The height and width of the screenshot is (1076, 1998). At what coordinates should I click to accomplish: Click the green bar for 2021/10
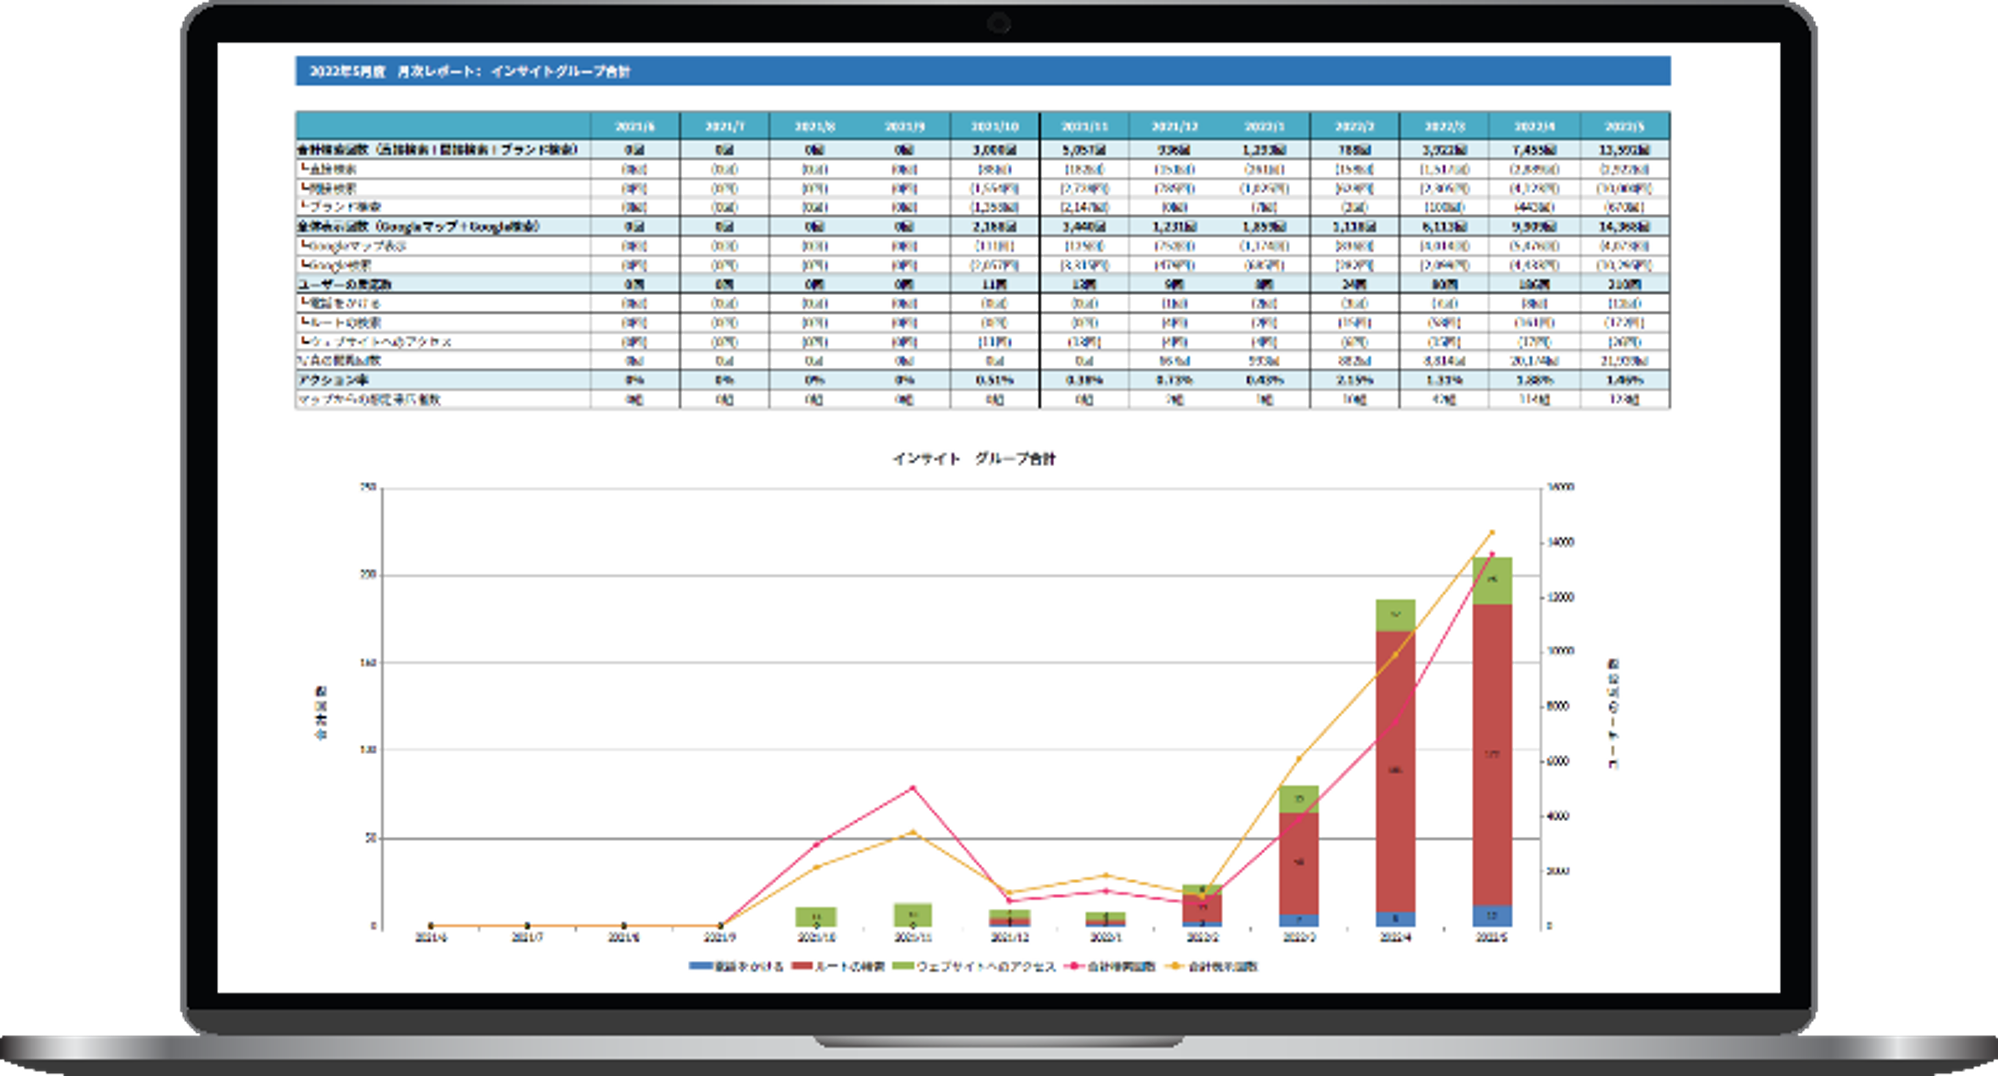[x=816, y=916]
